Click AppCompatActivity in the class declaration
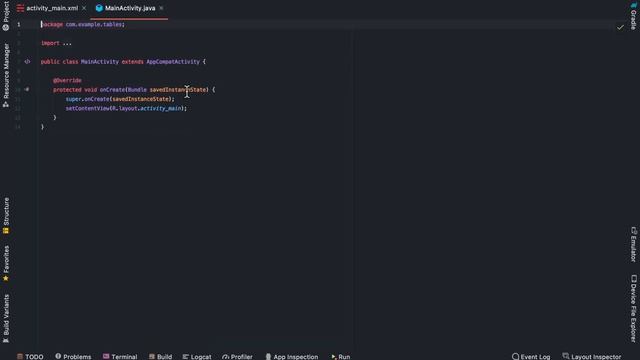640x360 pixels. pos(173,62)
